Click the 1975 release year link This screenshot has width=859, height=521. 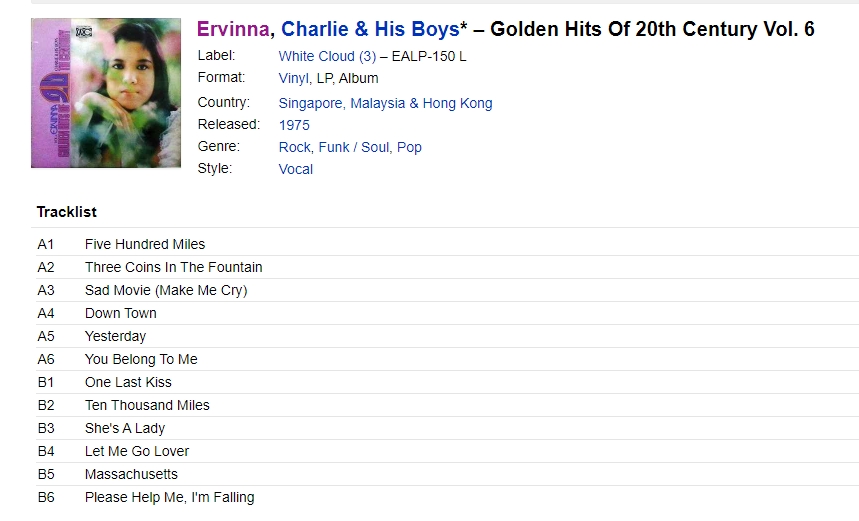pyautogui.click(x=294, y=125)
